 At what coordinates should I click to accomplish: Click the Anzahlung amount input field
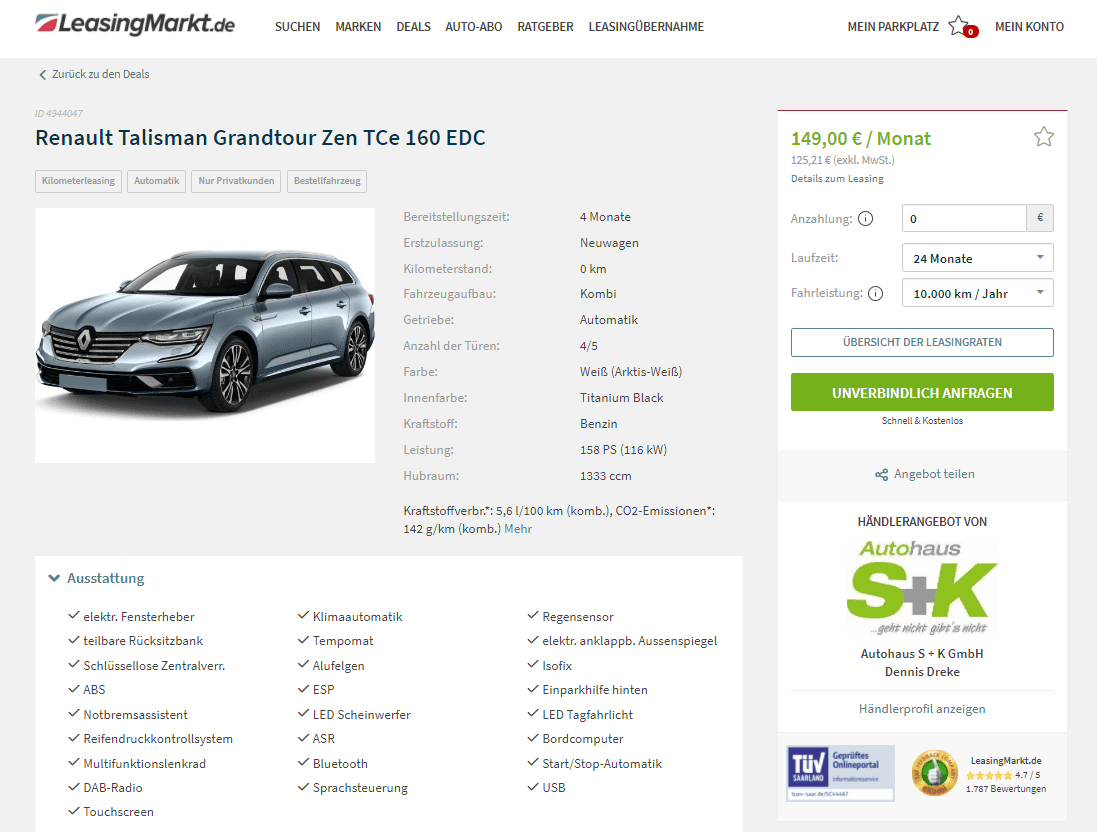[964, 218]
